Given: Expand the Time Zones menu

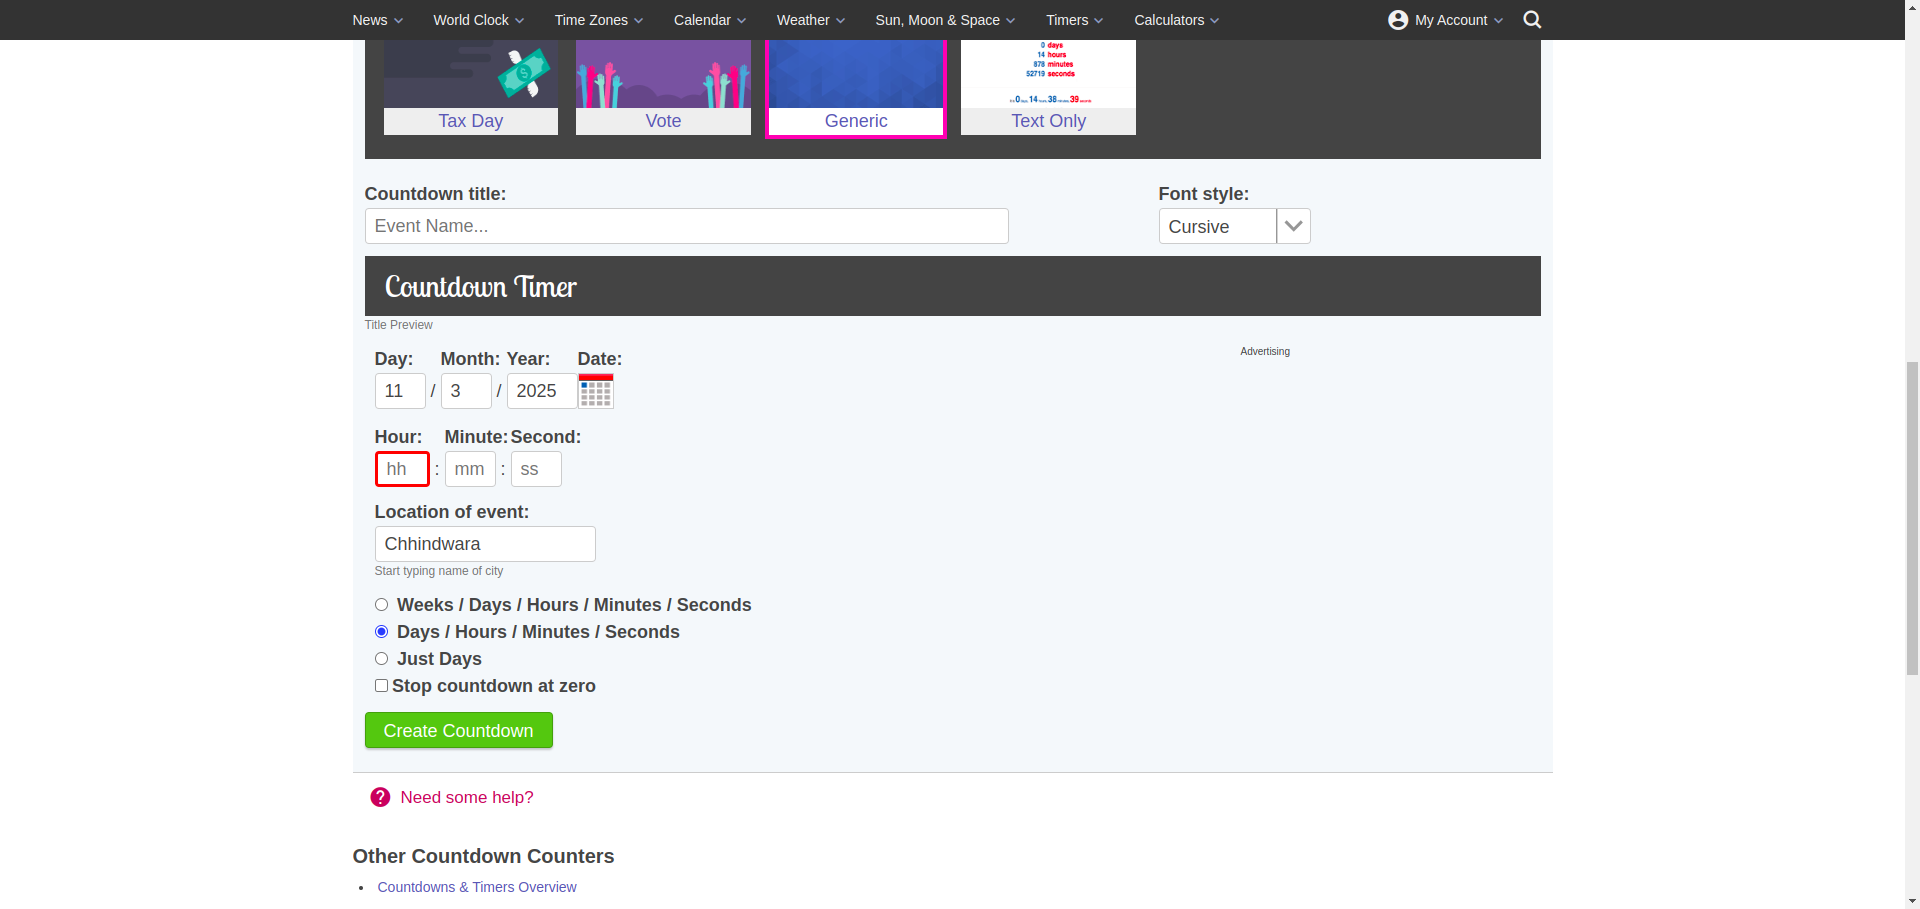Looking at the screenshot, I should point(599,20).
